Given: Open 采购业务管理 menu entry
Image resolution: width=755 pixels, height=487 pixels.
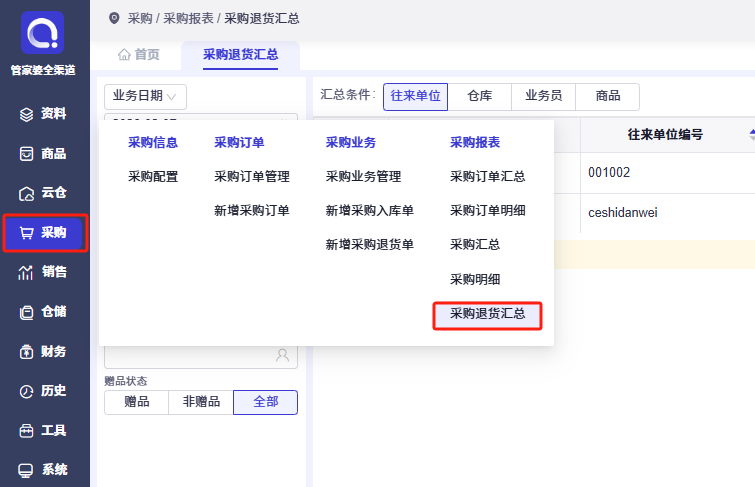Looking at the screenshot, I should (364, 176).
